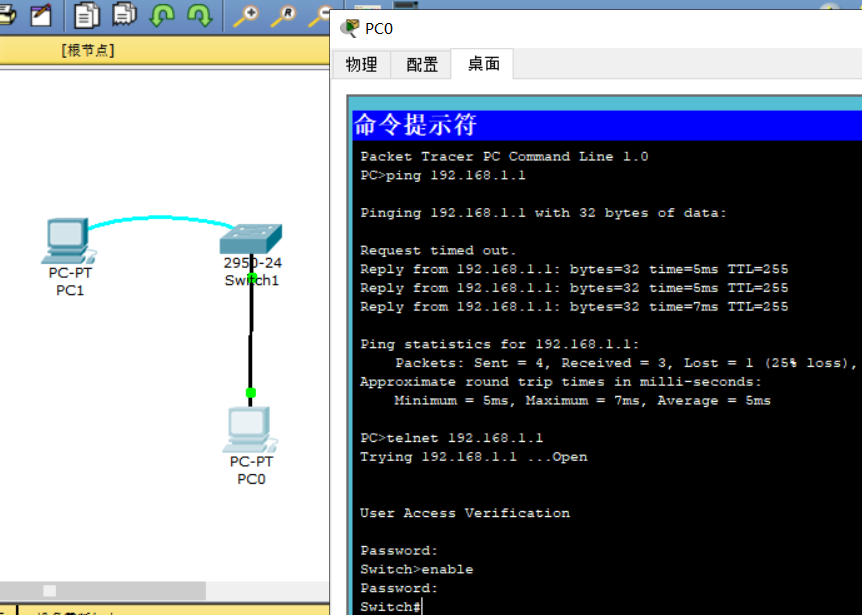Click the Switch# prompt line
This screenshot has height=615, width=862.
point(391,607)
